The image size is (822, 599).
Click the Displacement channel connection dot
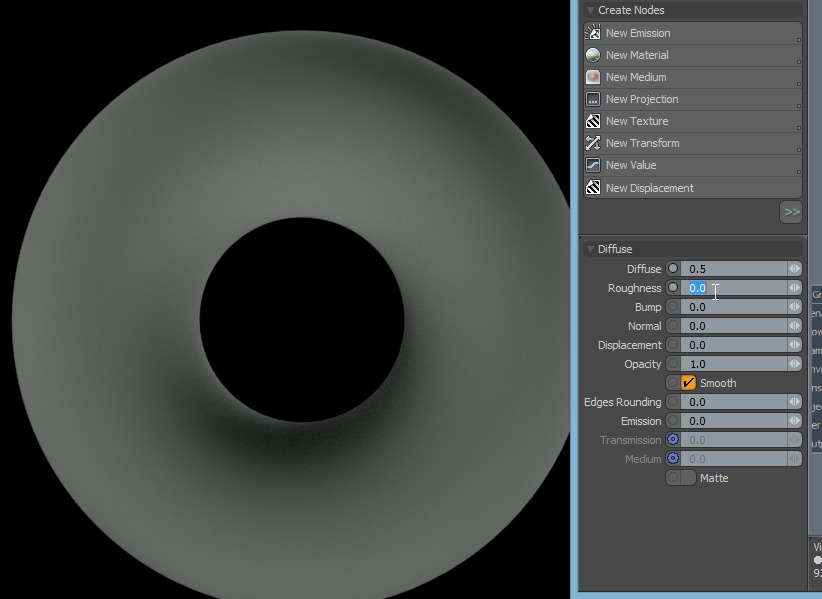(x=673, y=344)
